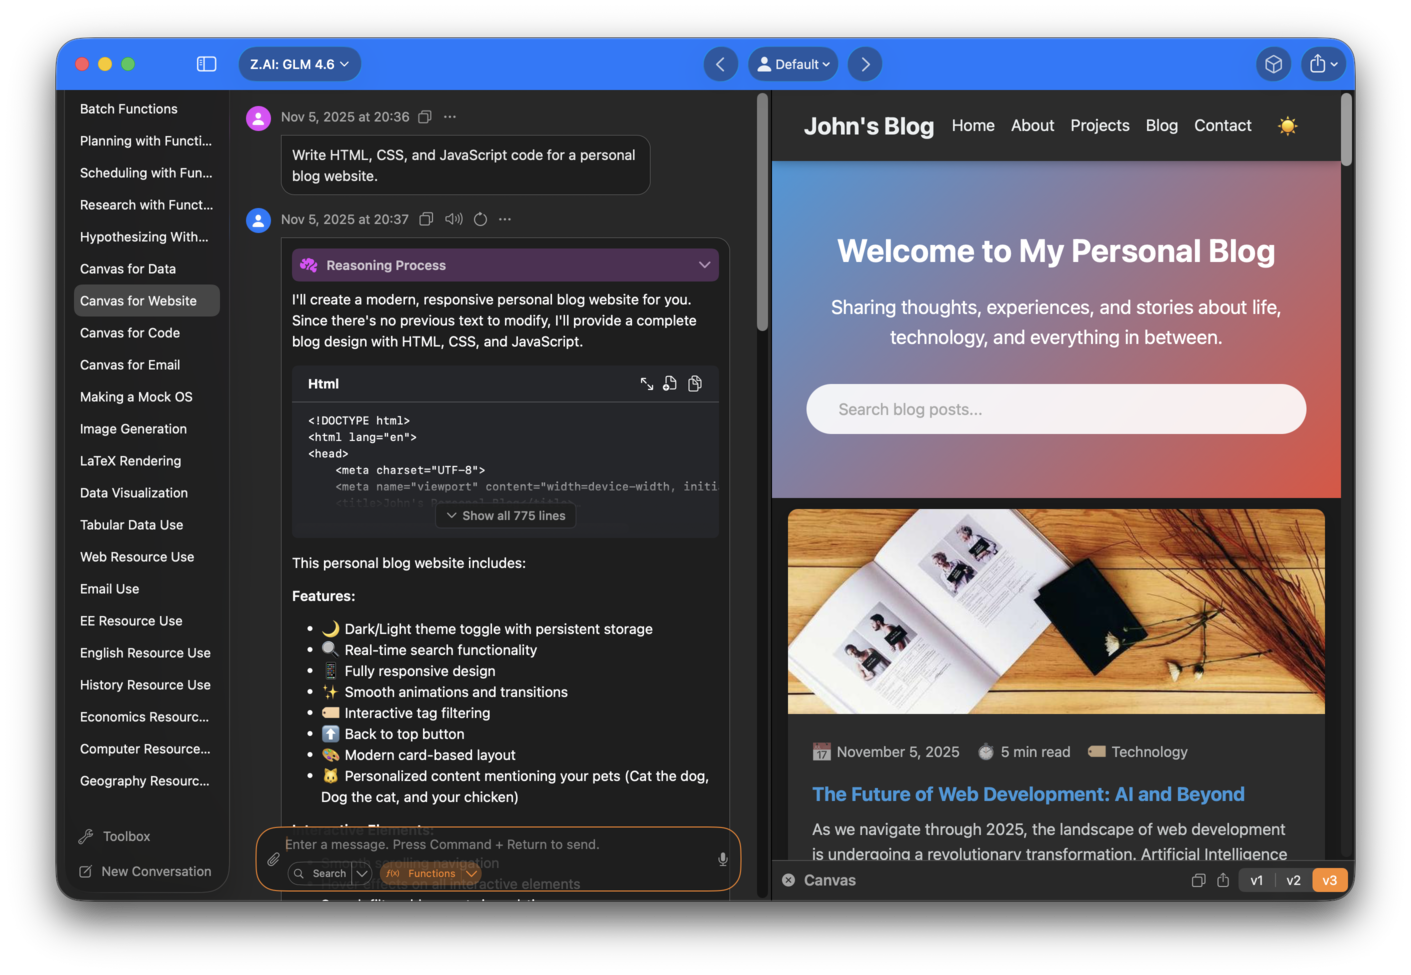Open 'The Future of Web Development' article link

click(x=1028, y=794)
